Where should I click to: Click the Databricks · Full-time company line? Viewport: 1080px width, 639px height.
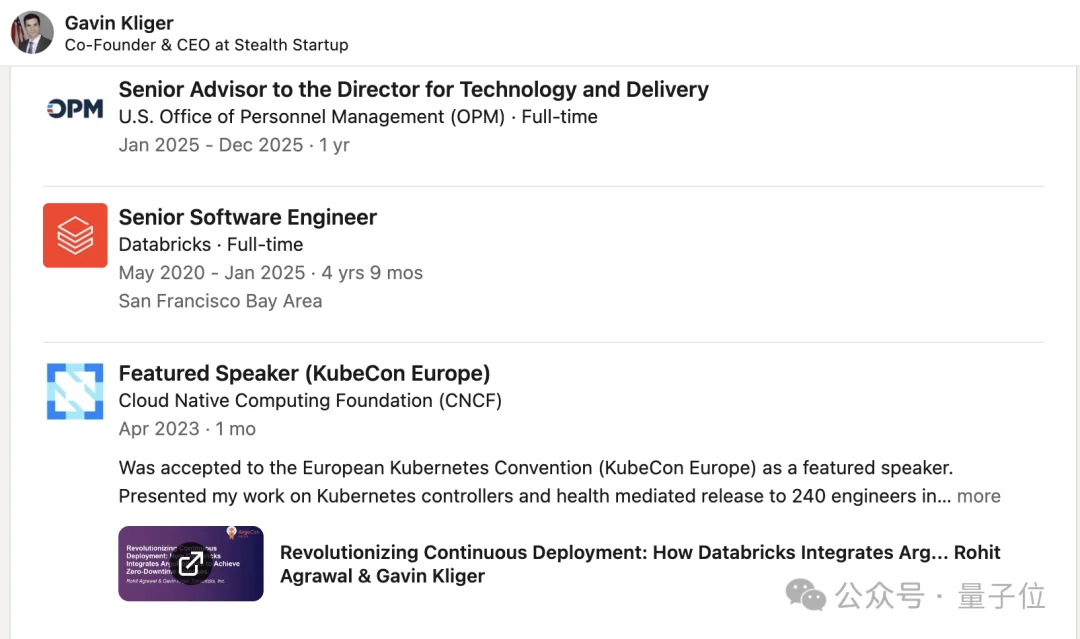pos(211,244)
